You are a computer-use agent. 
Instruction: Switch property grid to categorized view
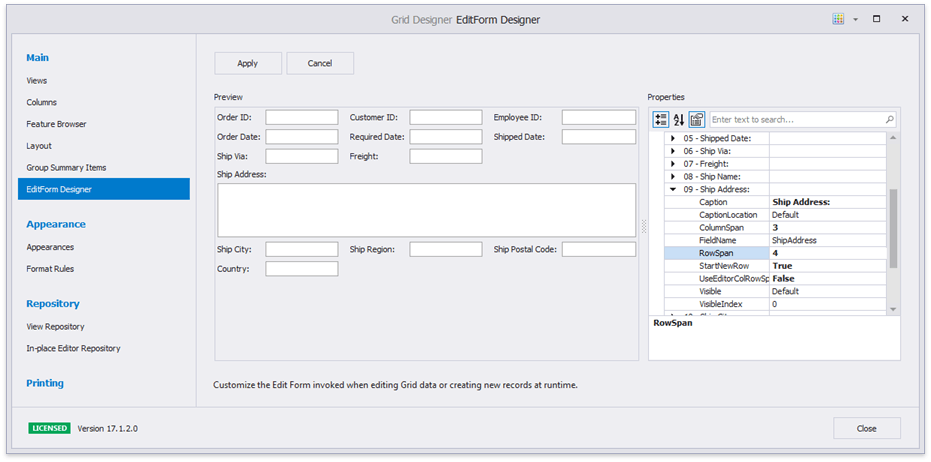(661, 119)
